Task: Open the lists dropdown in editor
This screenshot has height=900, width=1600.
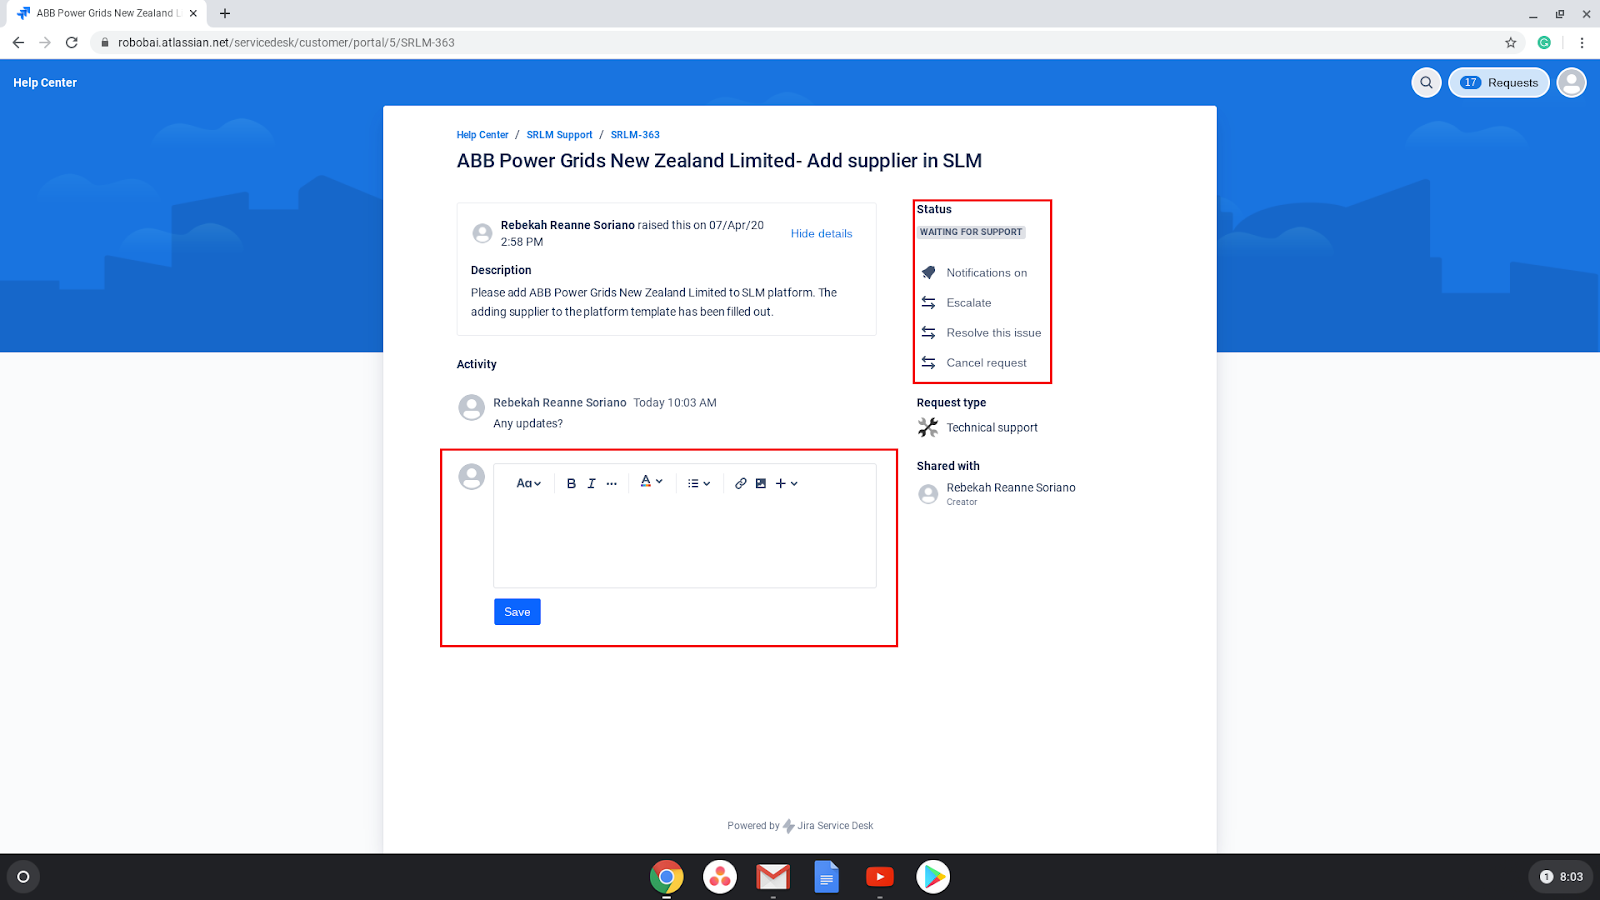Action: coord(699,483)
